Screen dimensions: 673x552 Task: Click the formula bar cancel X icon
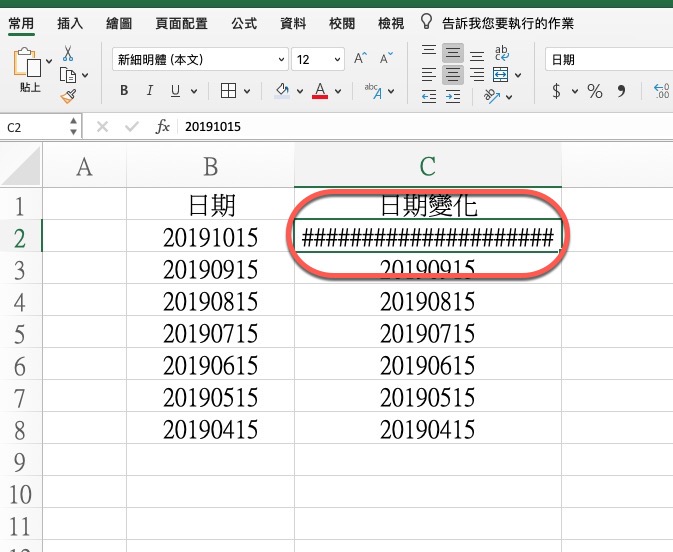point(102,127)
